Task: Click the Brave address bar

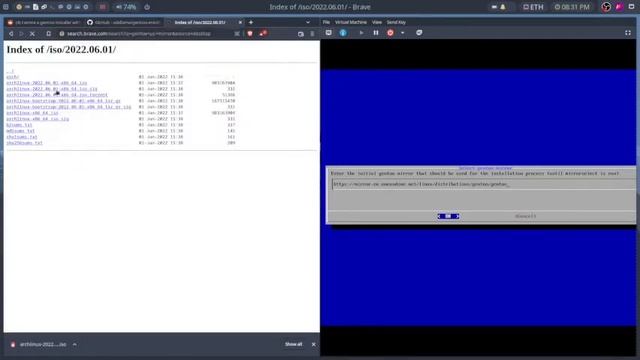Action: coord(147,33)
